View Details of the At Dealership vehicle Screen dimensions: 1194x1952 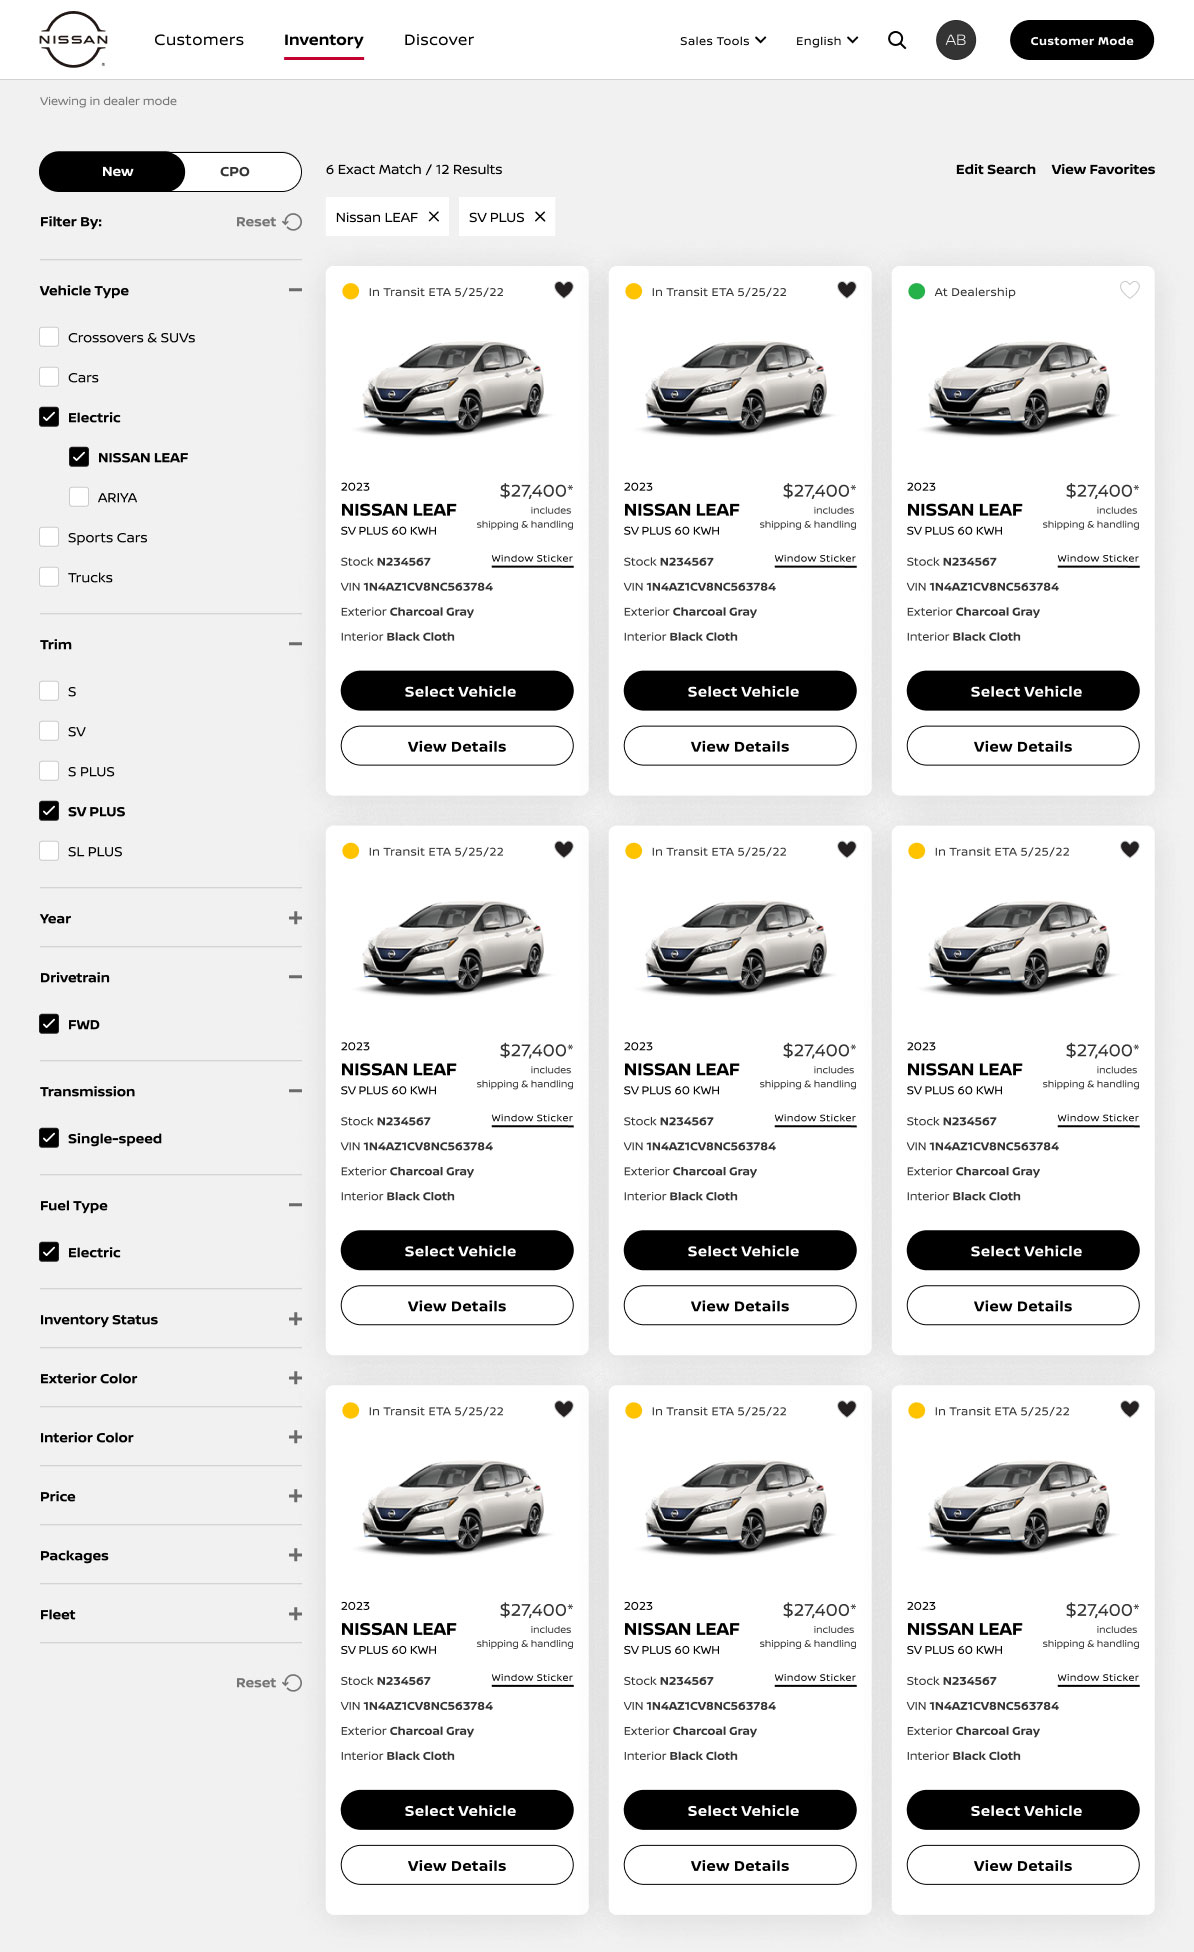point(1023,746)
